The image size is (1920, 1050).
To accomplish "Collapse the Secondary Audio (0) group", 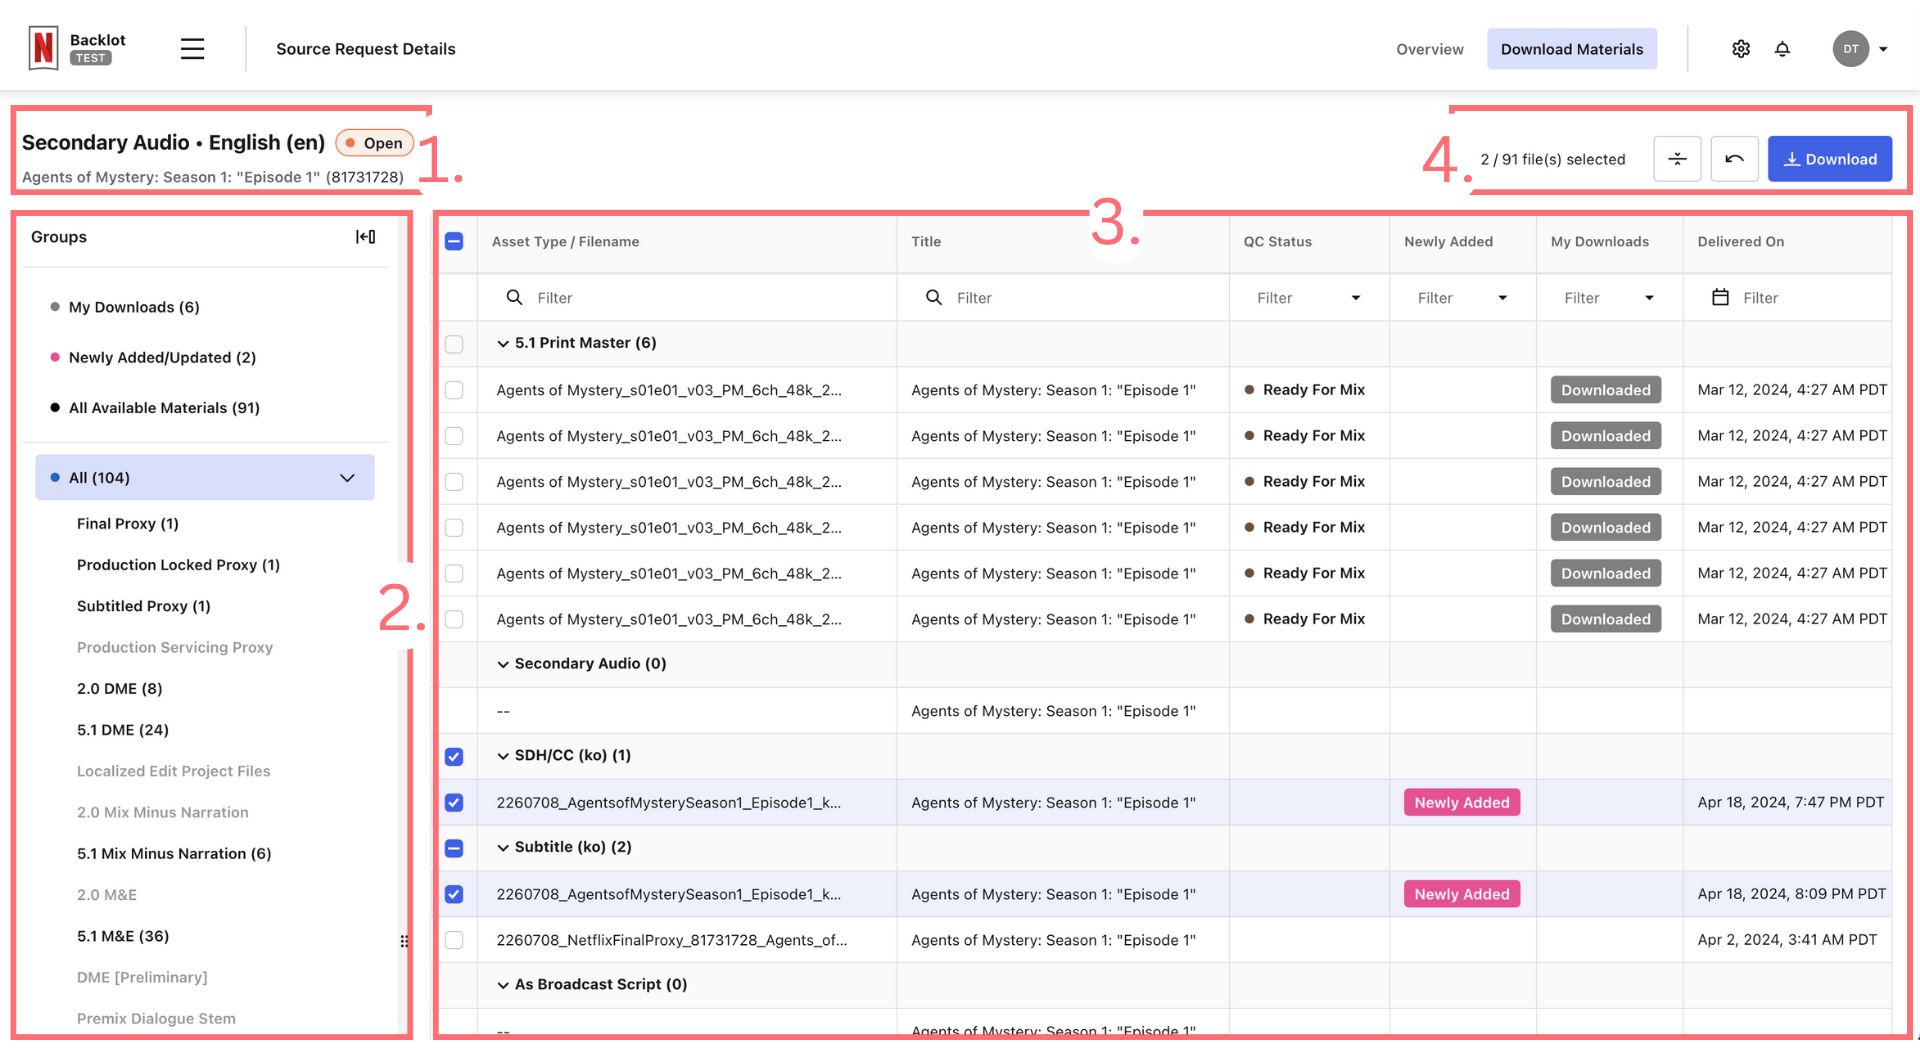I will click(503, 665).
